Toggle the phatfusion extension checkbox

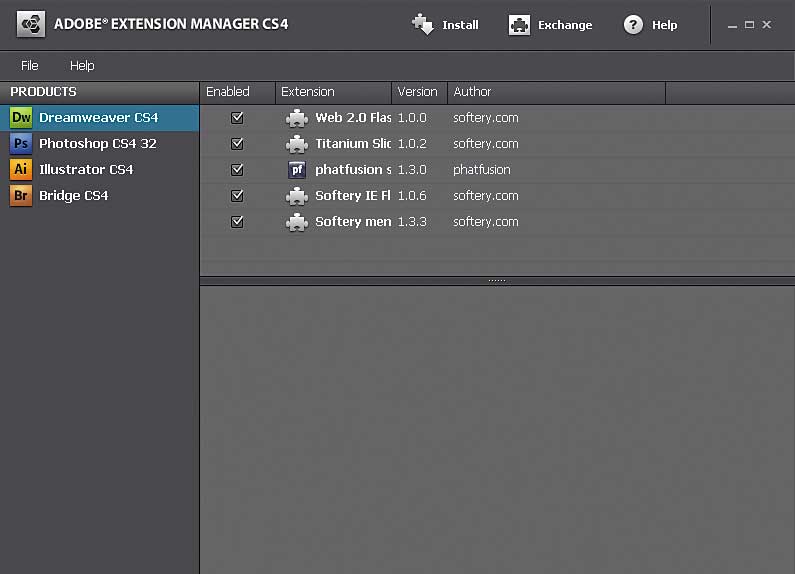[237, 169]
